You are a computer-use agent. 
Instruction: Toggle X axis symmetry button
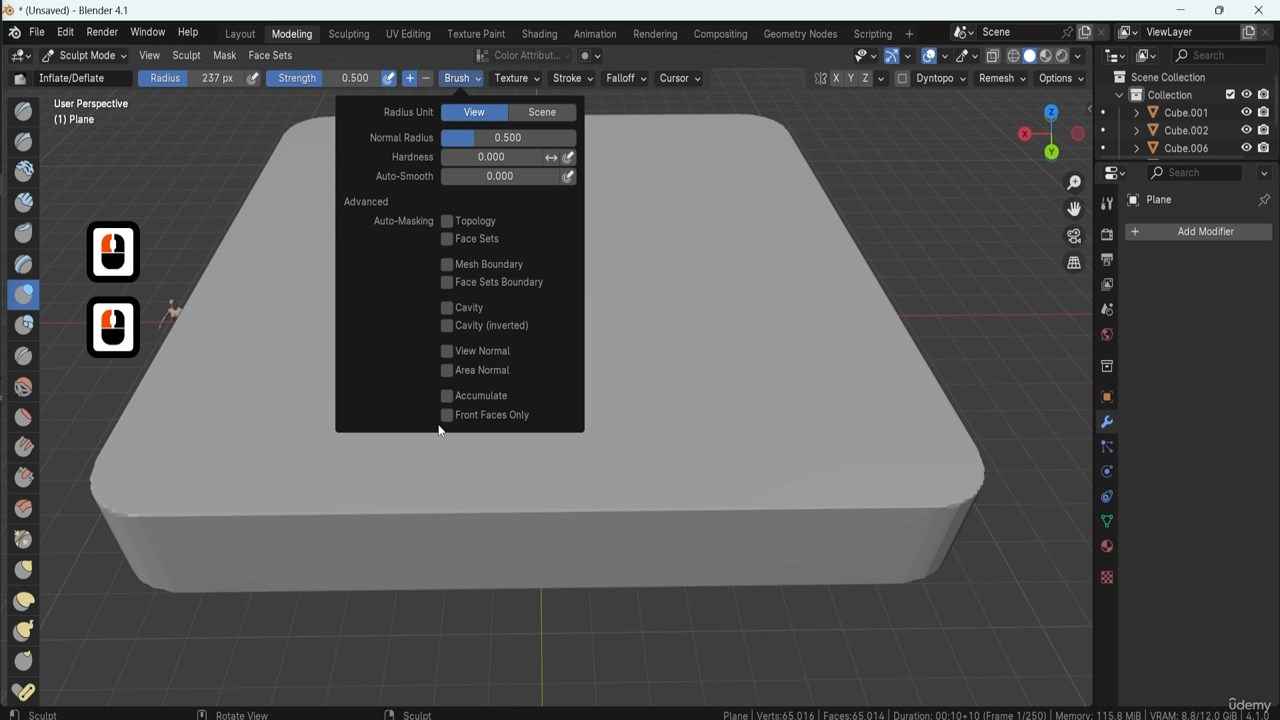836,78
